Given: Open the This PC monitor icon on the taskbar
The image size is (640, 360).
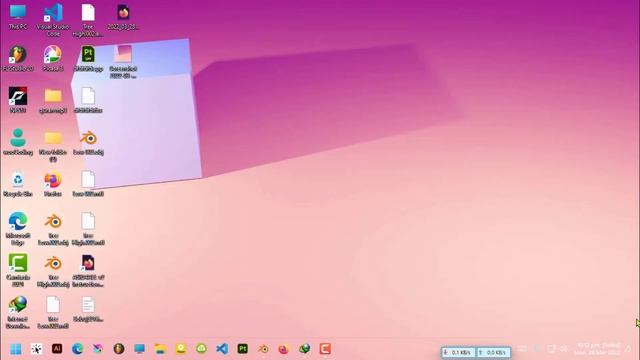Looking at the screenshot, I should coord(139,349).
